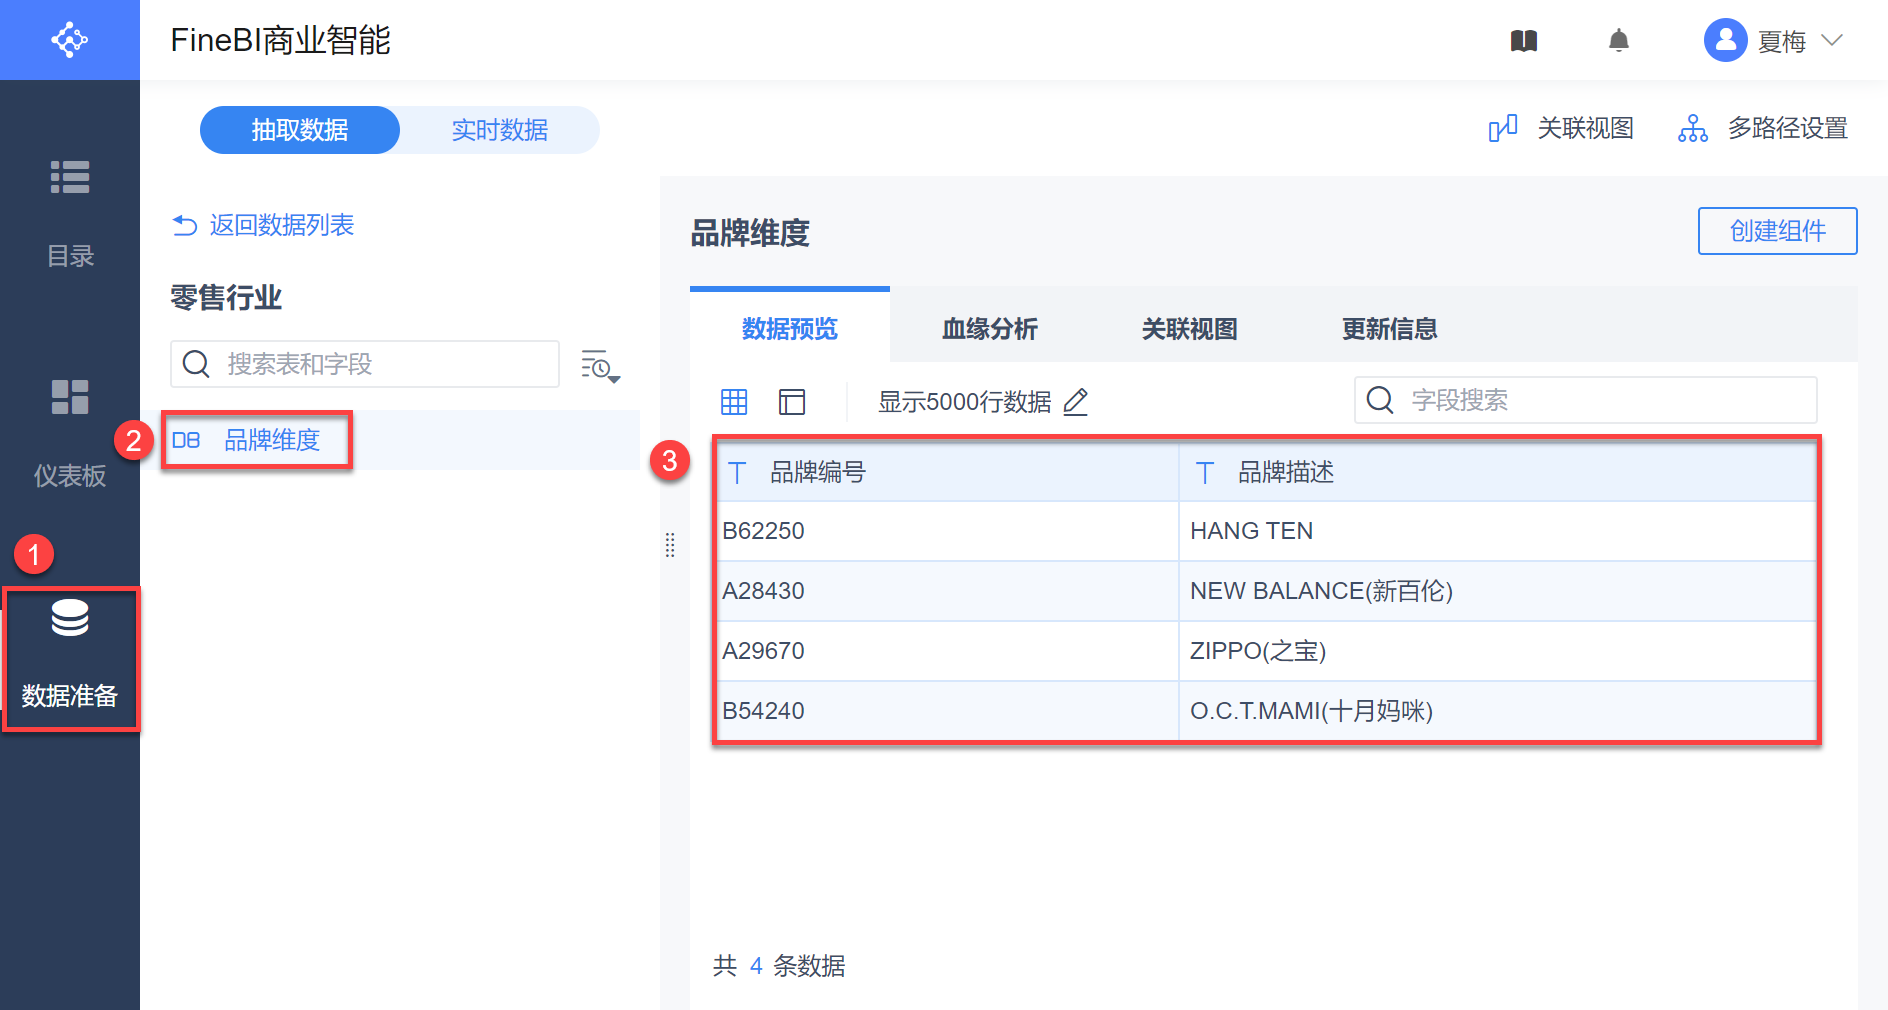This screenshot has height=1010, width=1888.
Task: Select the 抽取数据 toggle option
Action: pyautogui.click(x=300, y=130)
